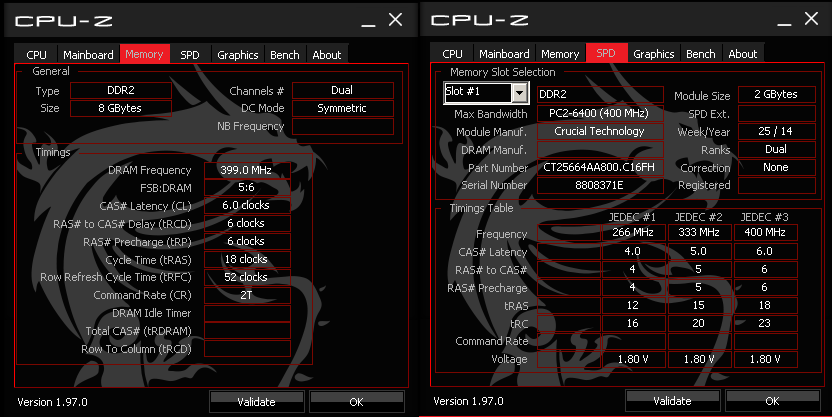Expand the Slot #1 memory slot dropdown

tap(519, 93)
